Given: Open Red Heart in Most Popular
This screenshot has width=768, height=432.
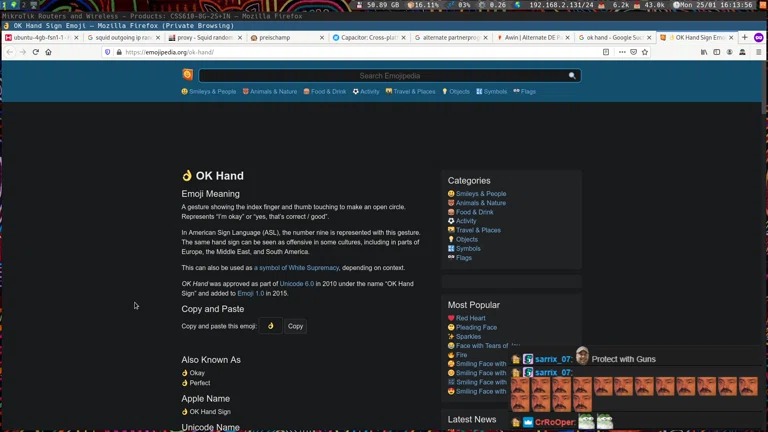Looking at the screenshot, I should (x=470, y=318).
